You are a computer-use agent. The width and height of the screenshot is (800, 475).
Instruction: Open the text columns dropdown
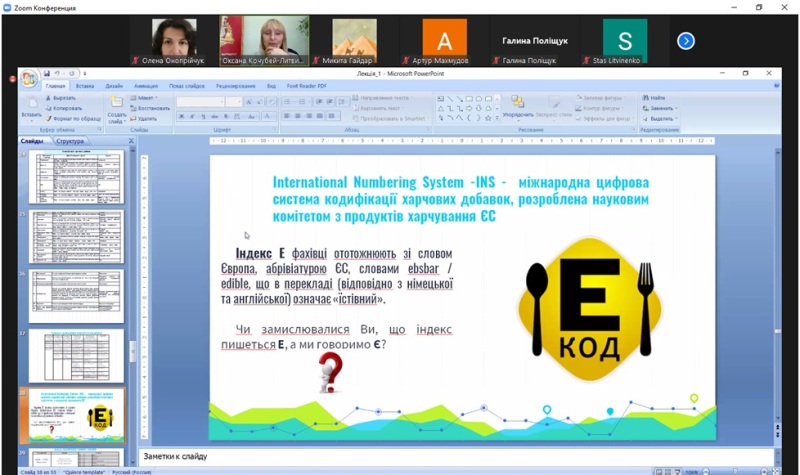click(x=332, y=116)
